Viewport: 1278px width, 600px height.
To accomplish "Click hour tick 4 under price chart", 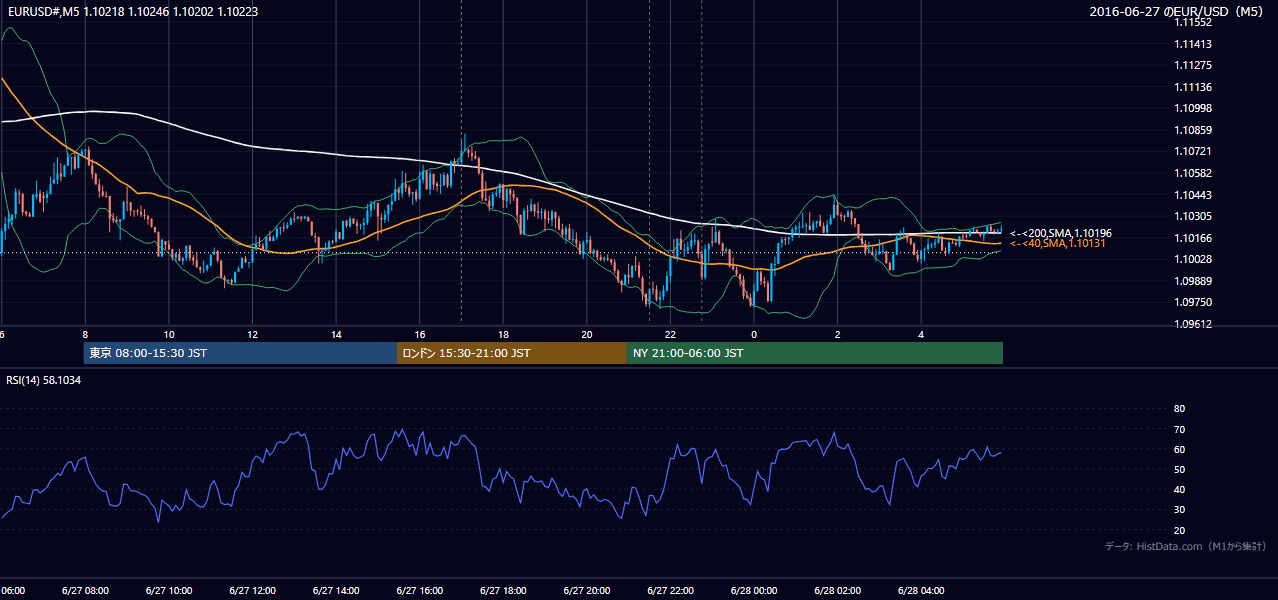I will pyautogui.click(x=921, y=334).
